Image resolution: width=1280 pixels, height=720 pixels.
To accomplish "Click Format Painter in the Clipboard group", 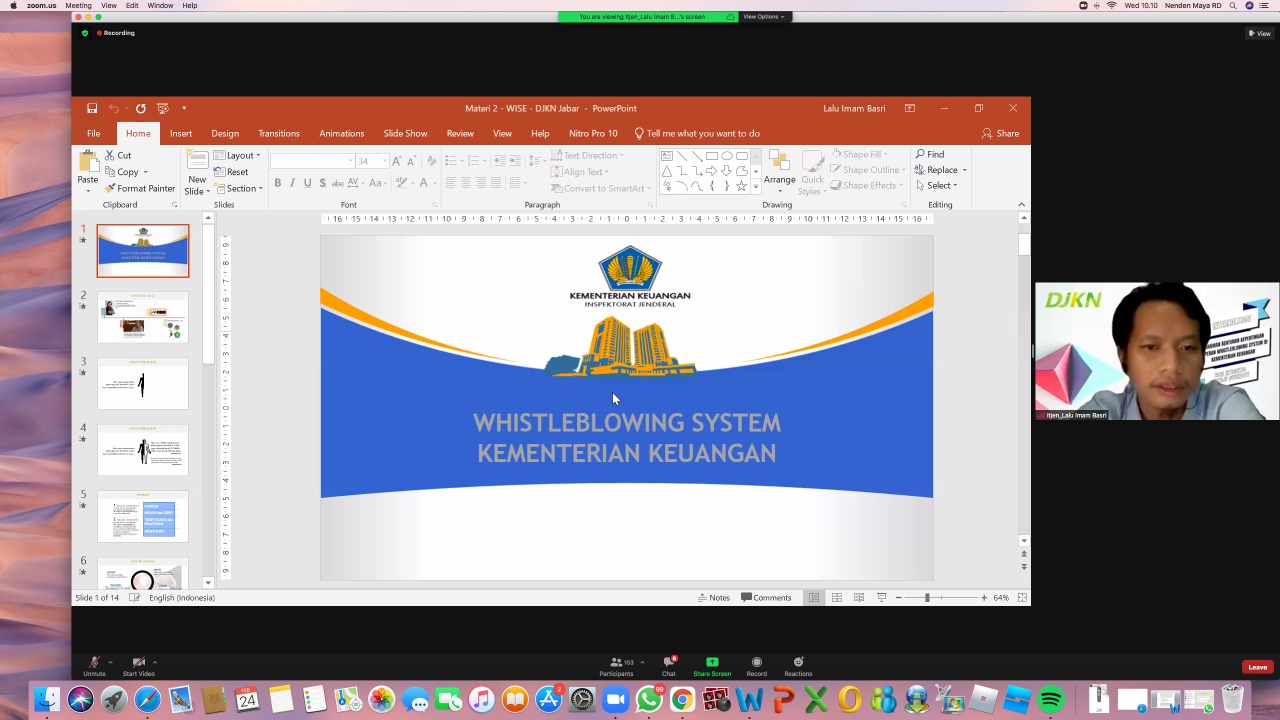I will click(x=139, y=188).
